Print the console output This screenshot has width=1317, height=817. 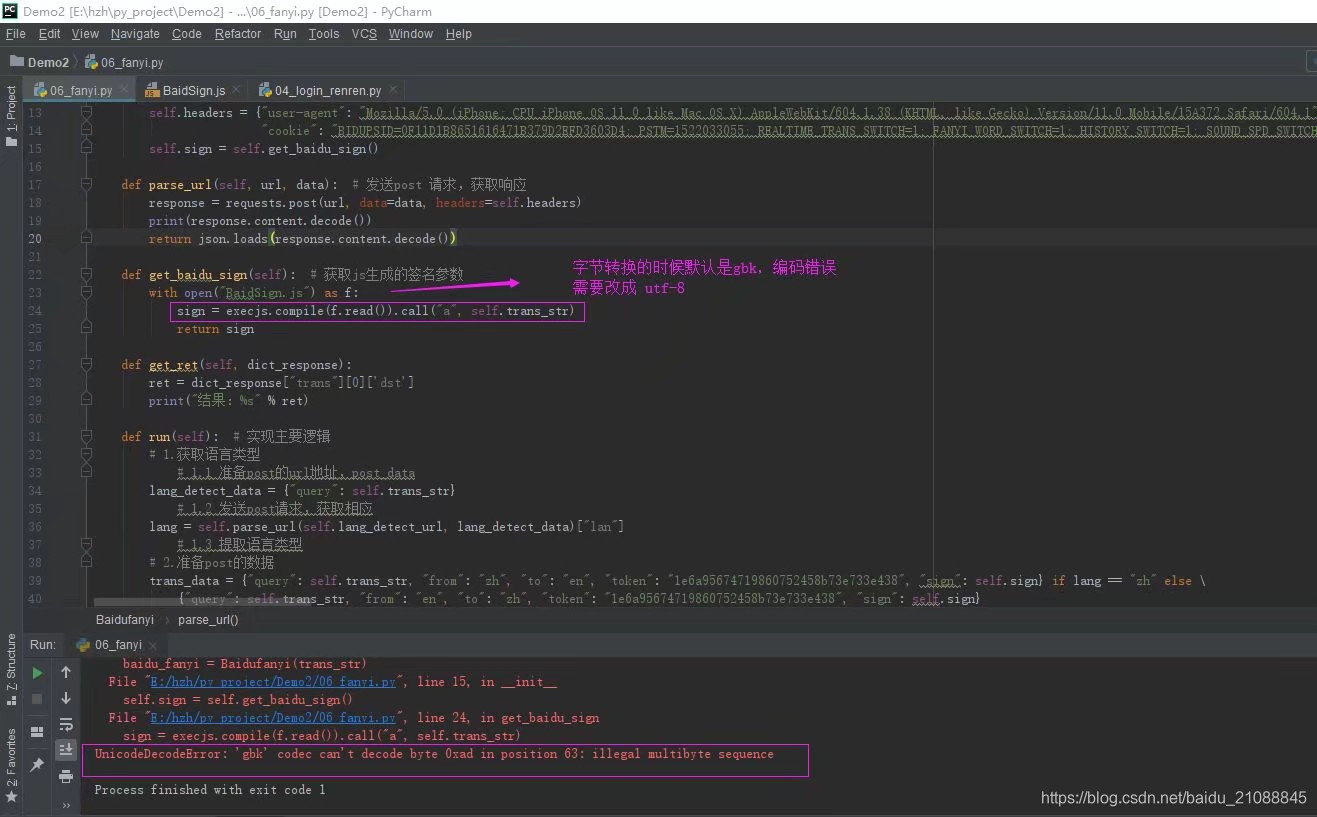click(x=66, y=776)
